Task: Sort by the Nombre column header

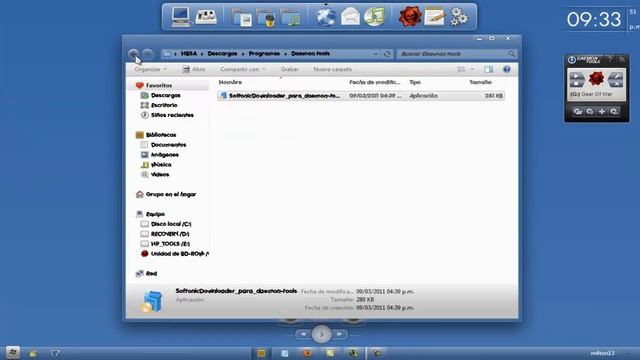Action: pyautogui.click(x=230, y=82)
